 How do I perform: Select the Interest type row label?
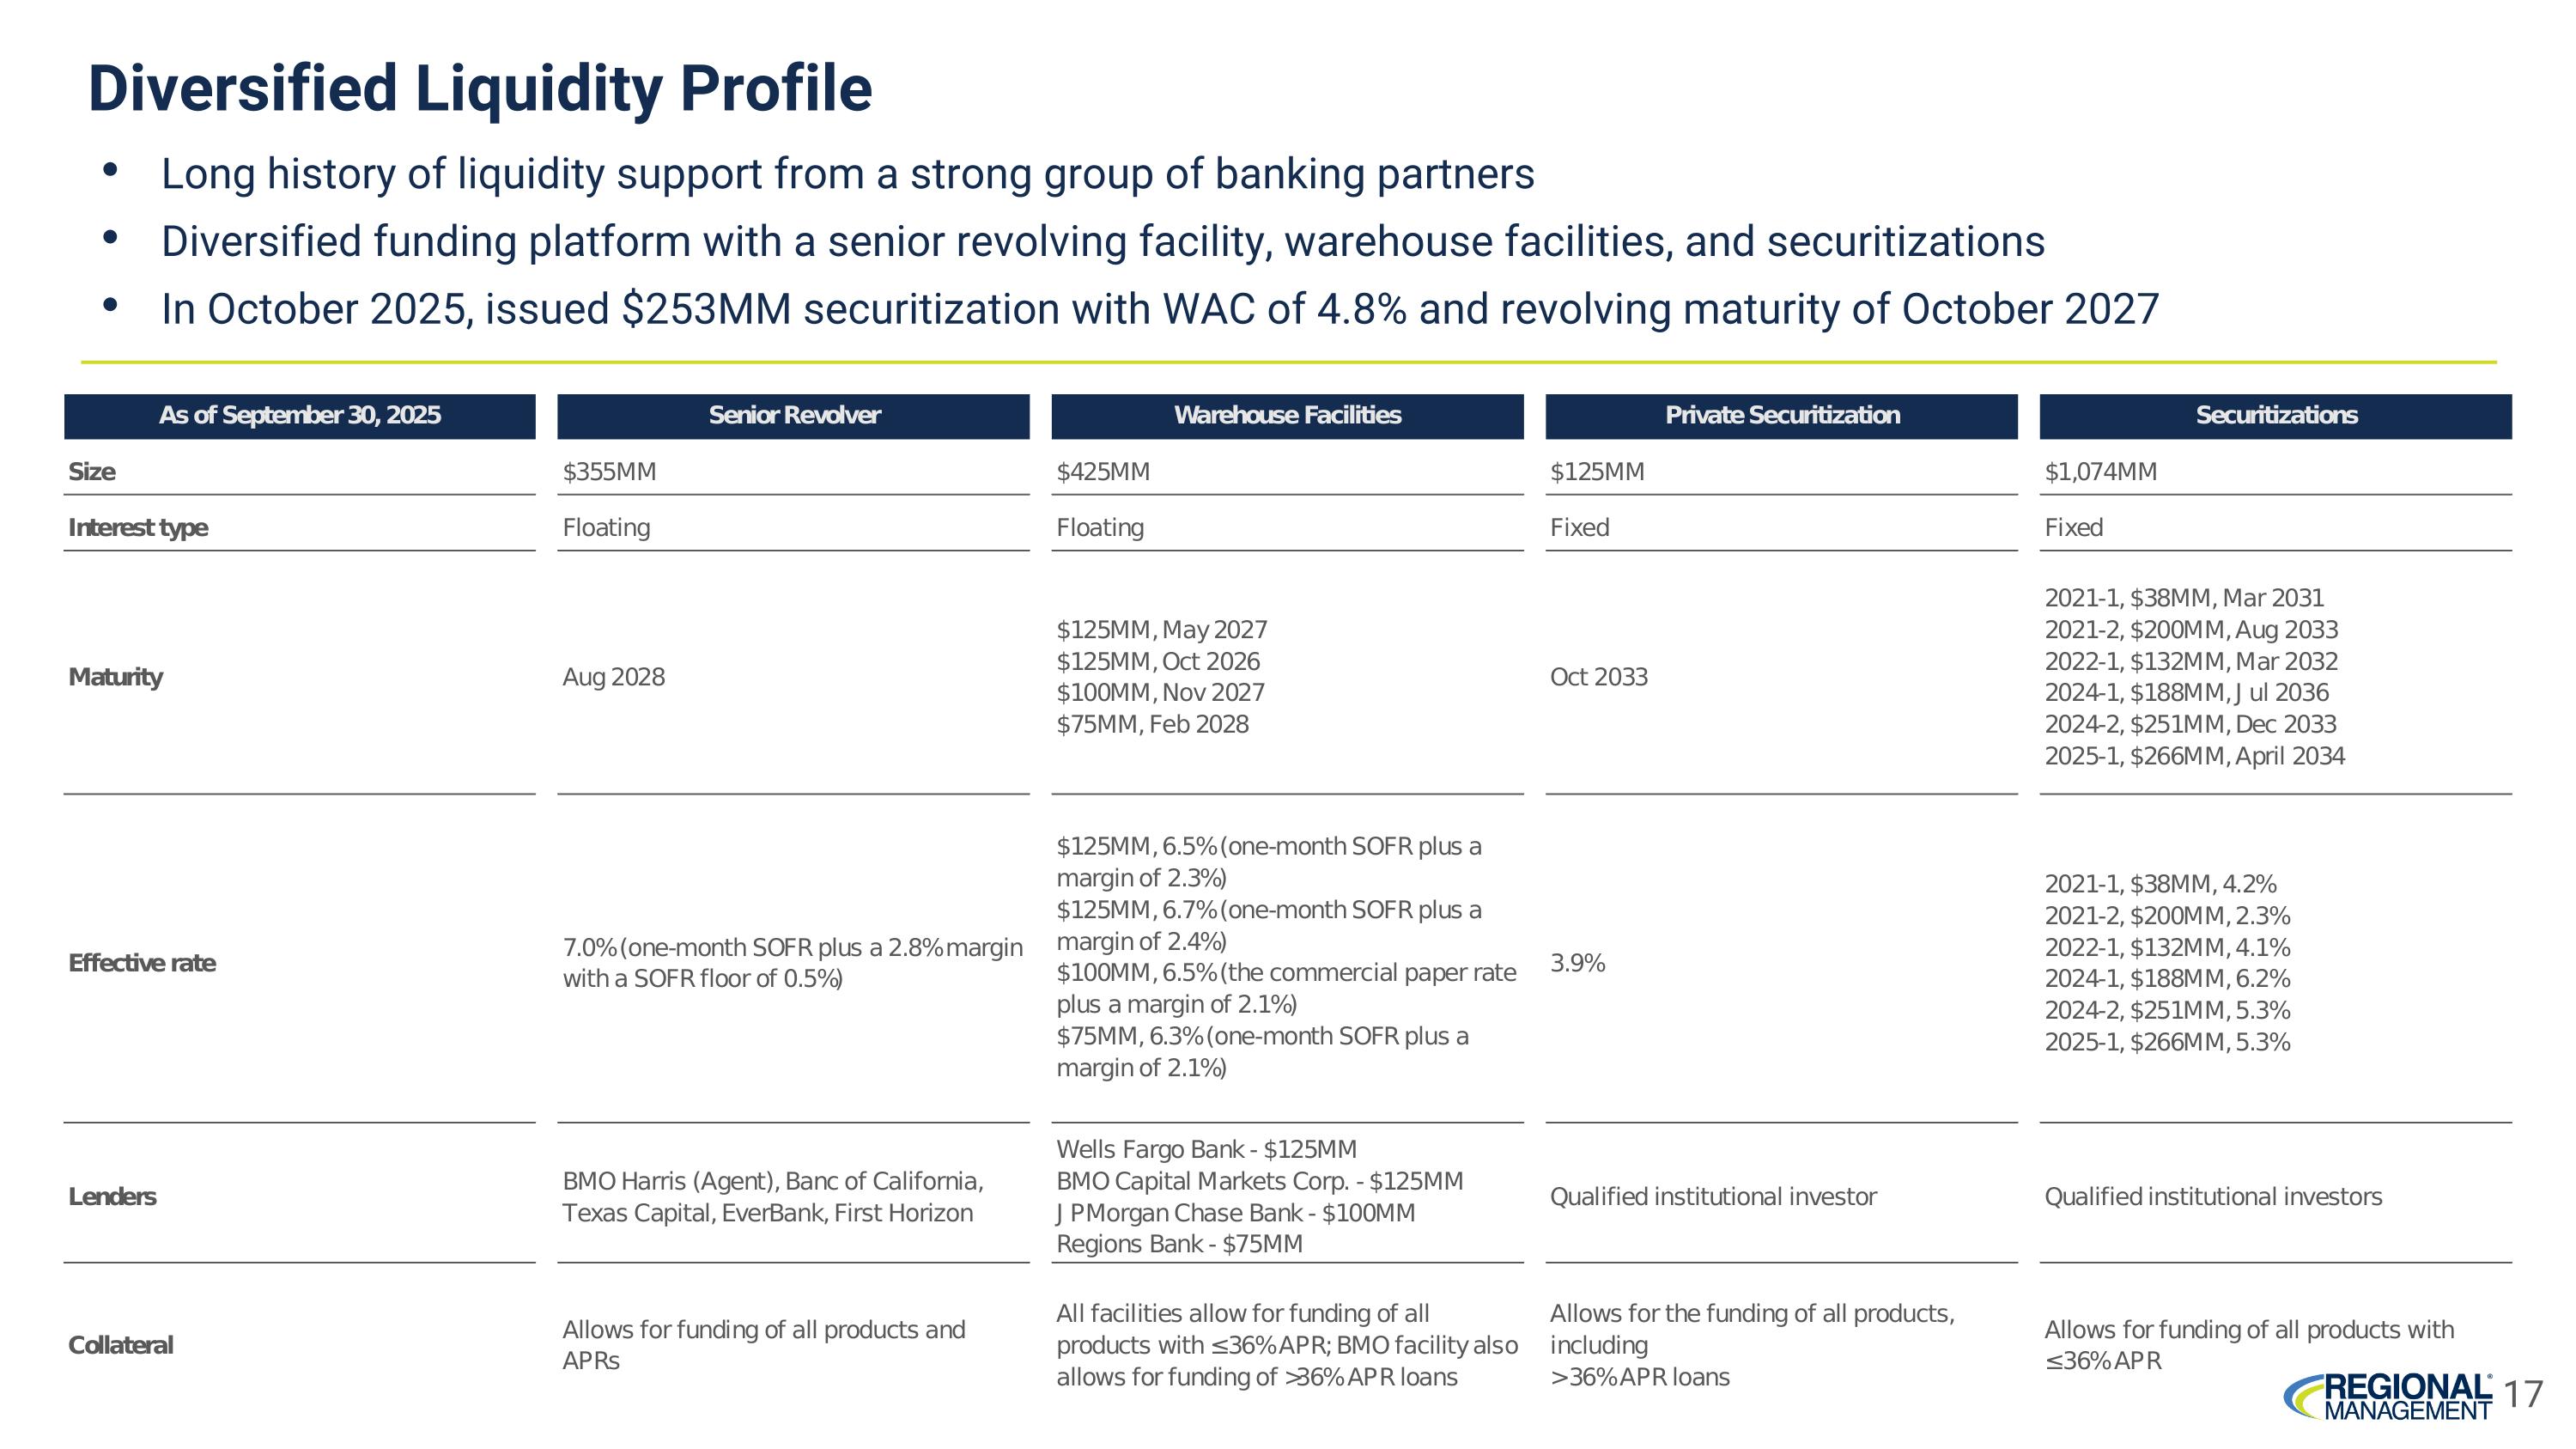138,528
